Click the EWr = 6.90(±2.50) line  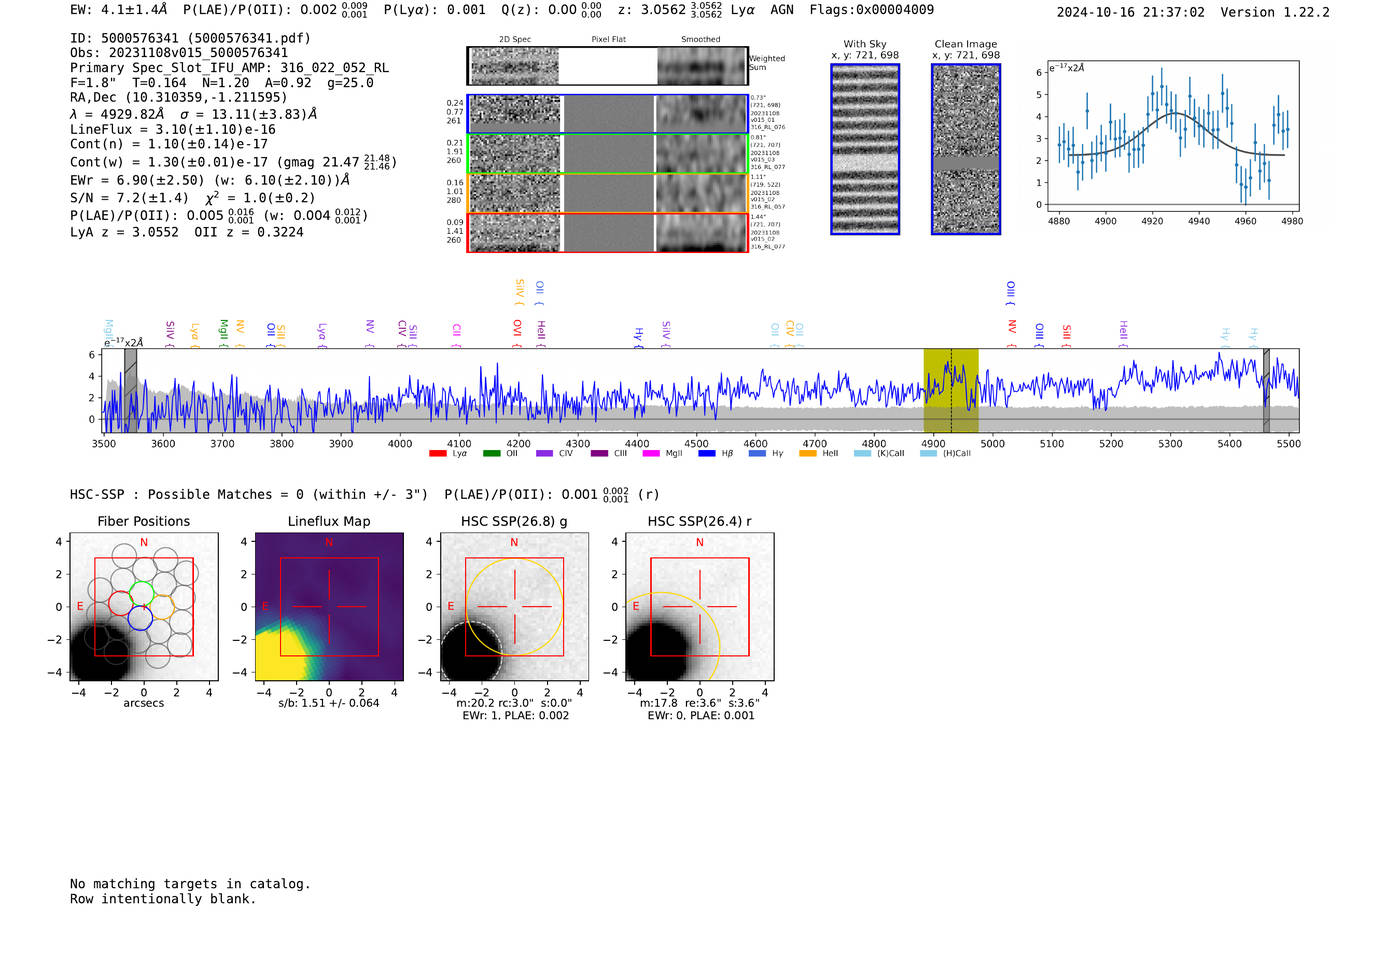[x=210, y=180]
